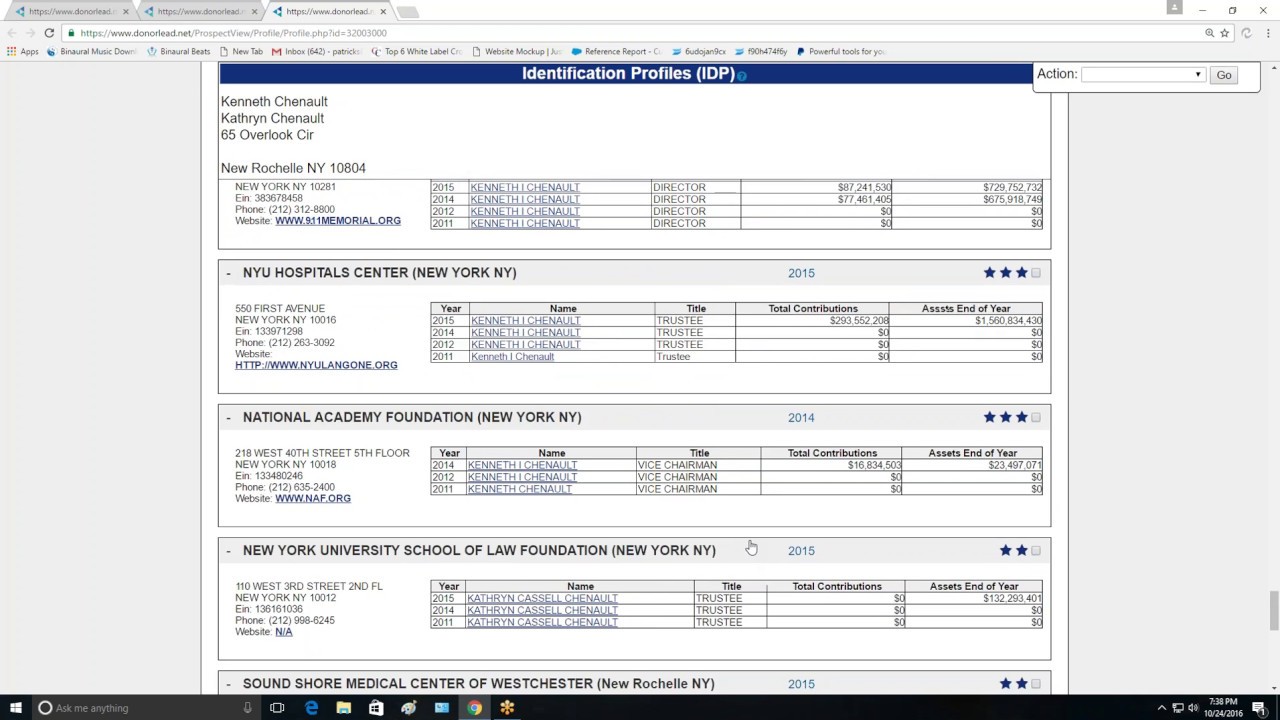Open 2015 KATHRYN CASSELL CHENAULT link
Viewport: 1280px width, 720px height.
[542, 598]
